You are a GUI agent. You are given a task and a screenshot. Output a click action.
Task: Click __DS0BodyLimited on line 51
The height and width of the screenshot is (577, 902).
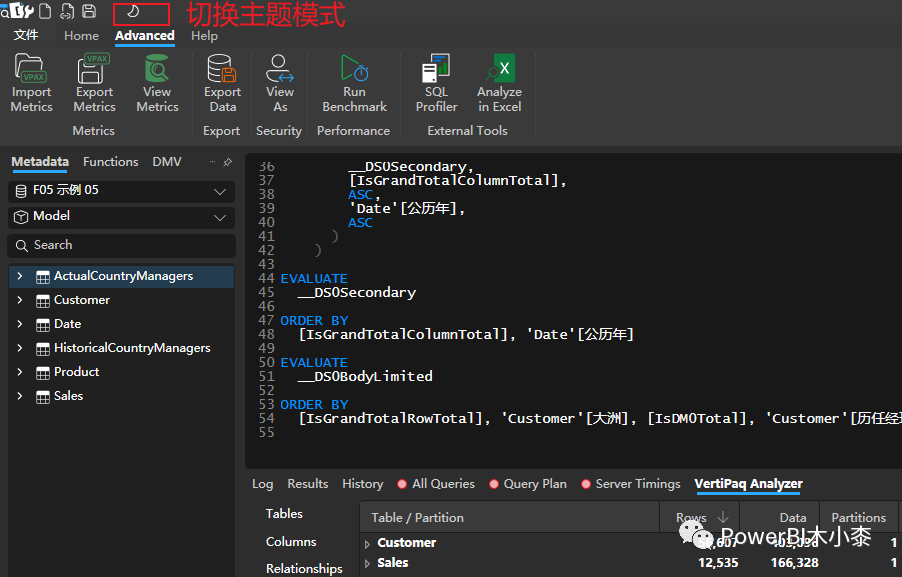[x=365, y=377]
